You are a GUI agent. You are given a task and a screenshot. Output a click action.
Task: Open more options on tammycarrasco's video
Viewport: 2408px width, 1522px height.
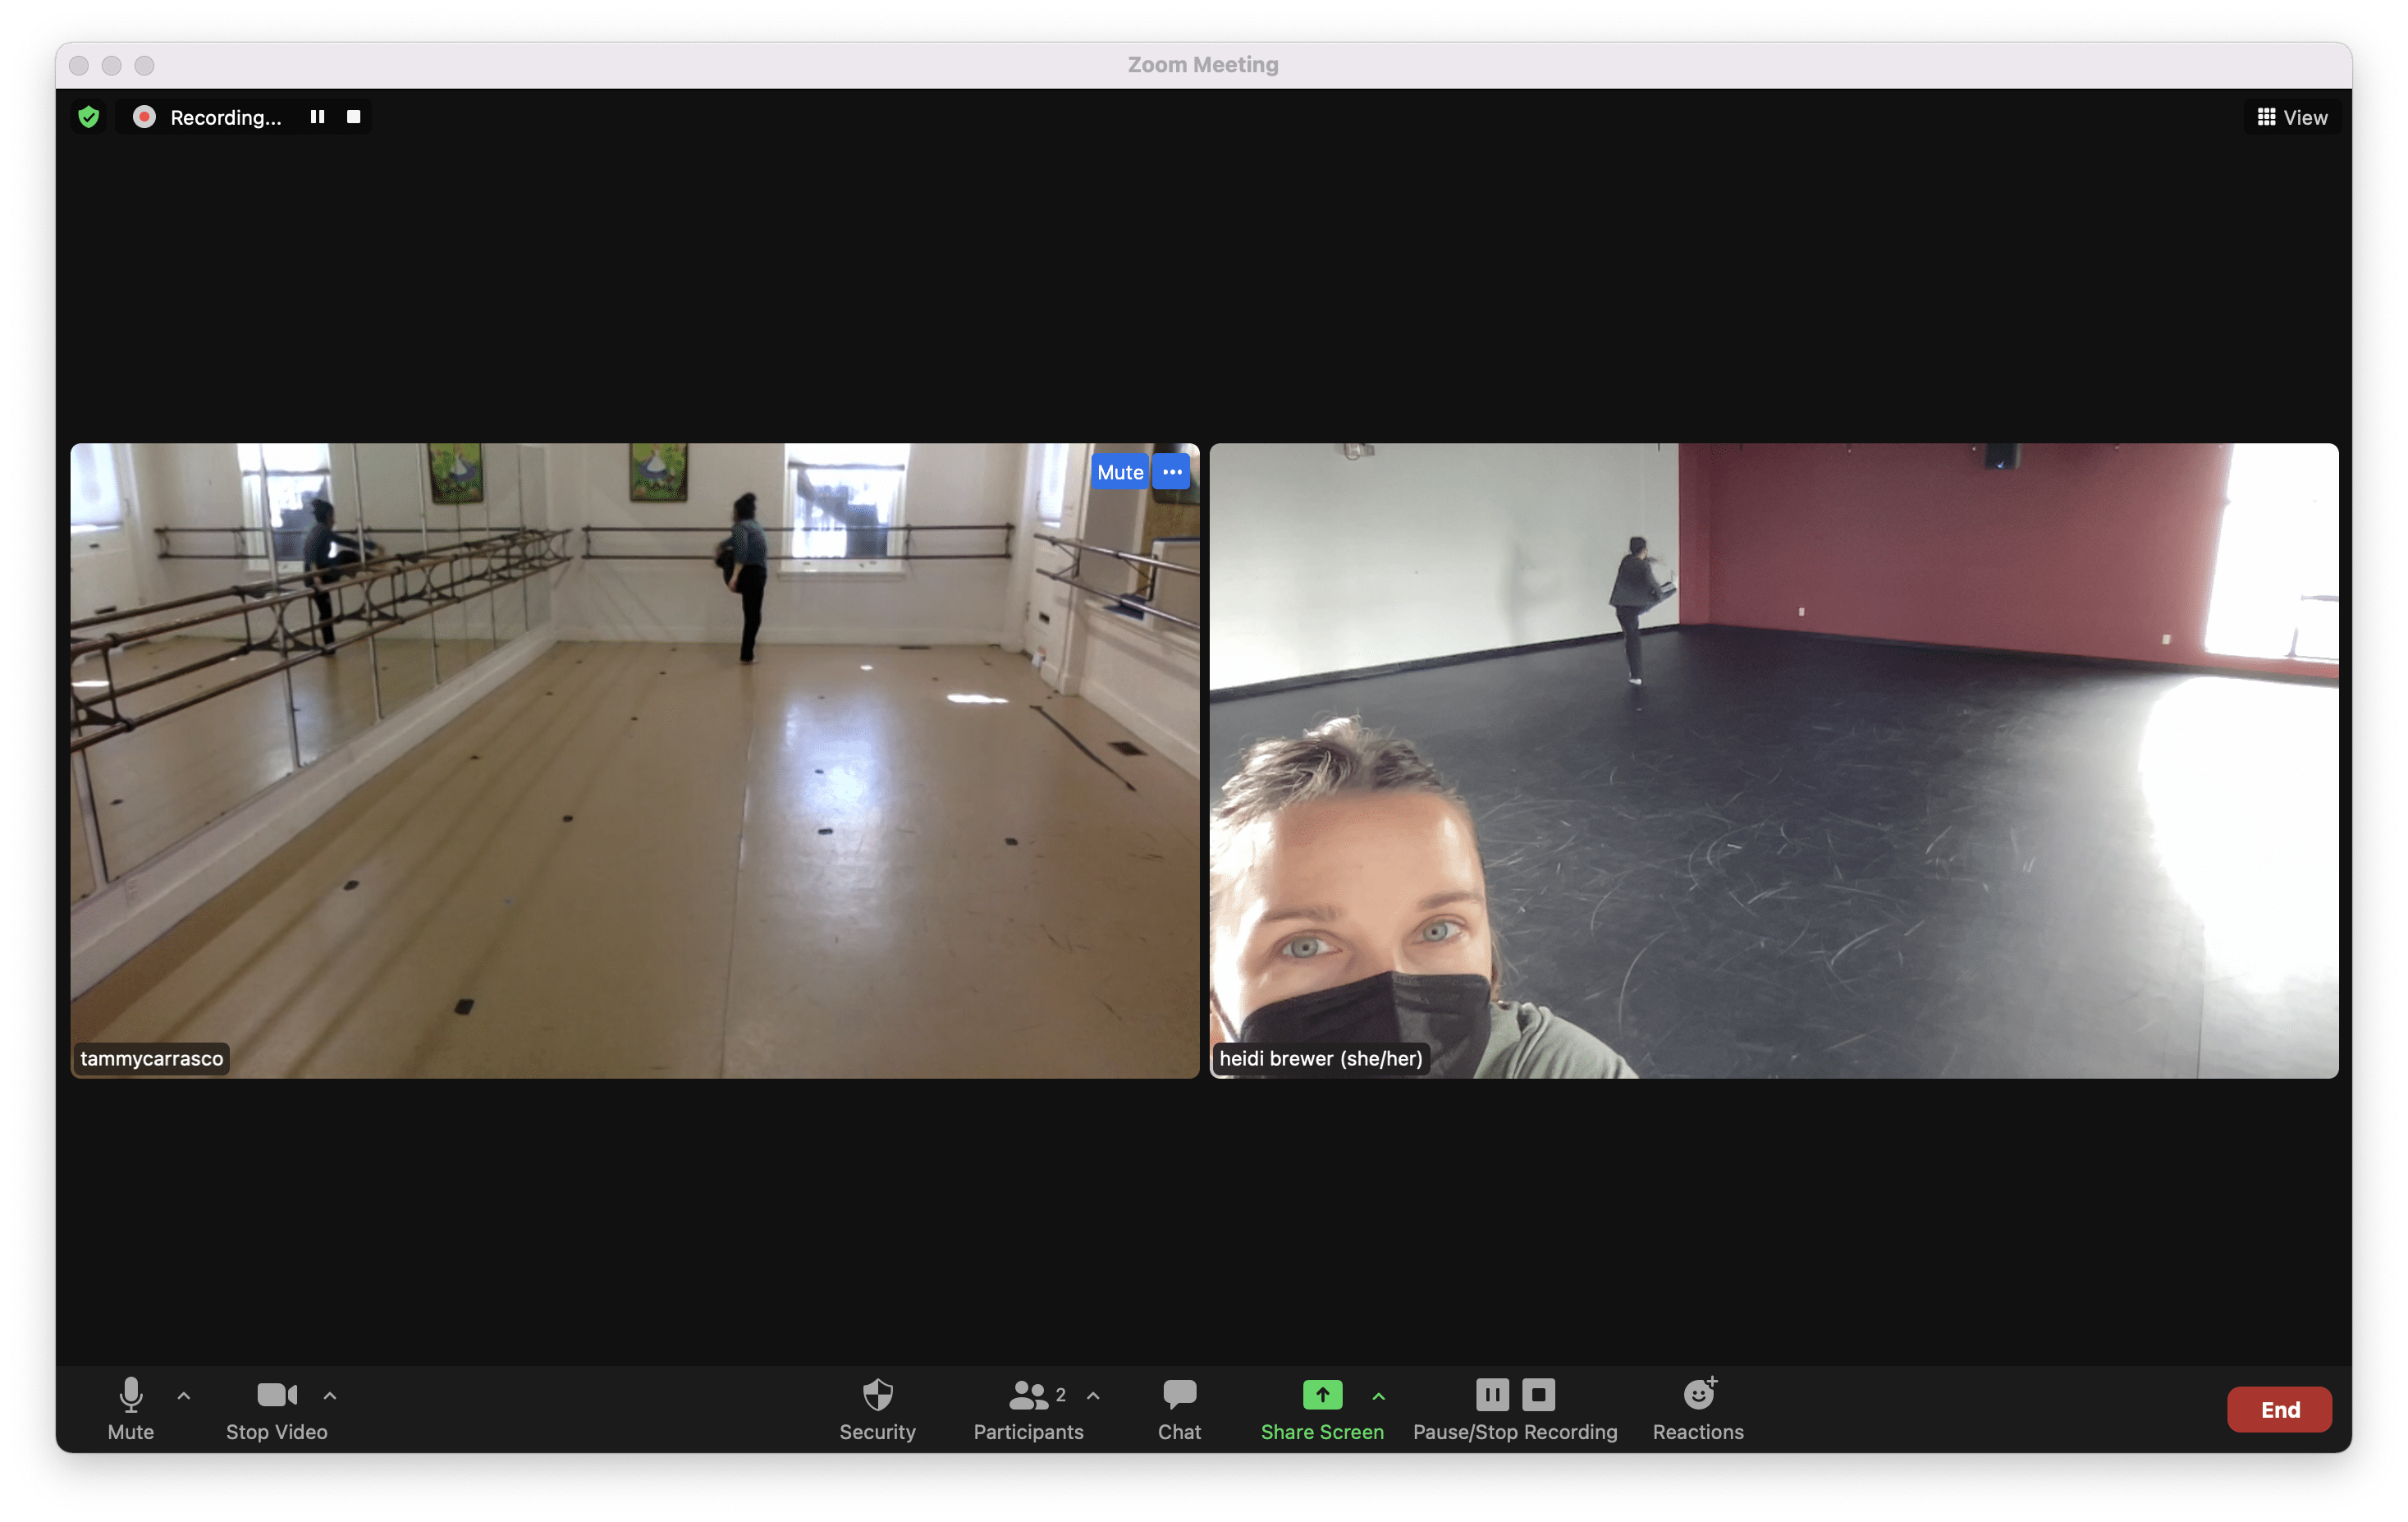click(x=1172, y=472)
